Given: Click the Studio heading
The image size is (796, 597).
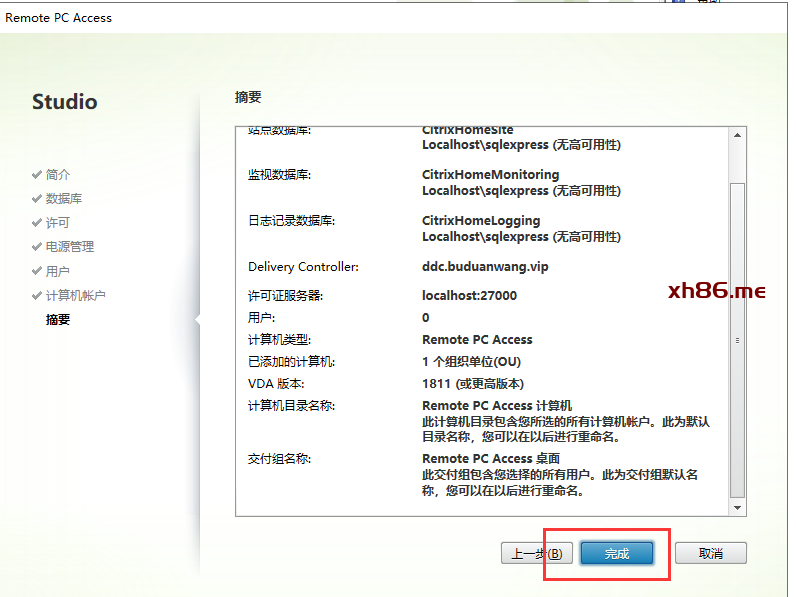Looking at the screenshot, I should pos(64,102).
